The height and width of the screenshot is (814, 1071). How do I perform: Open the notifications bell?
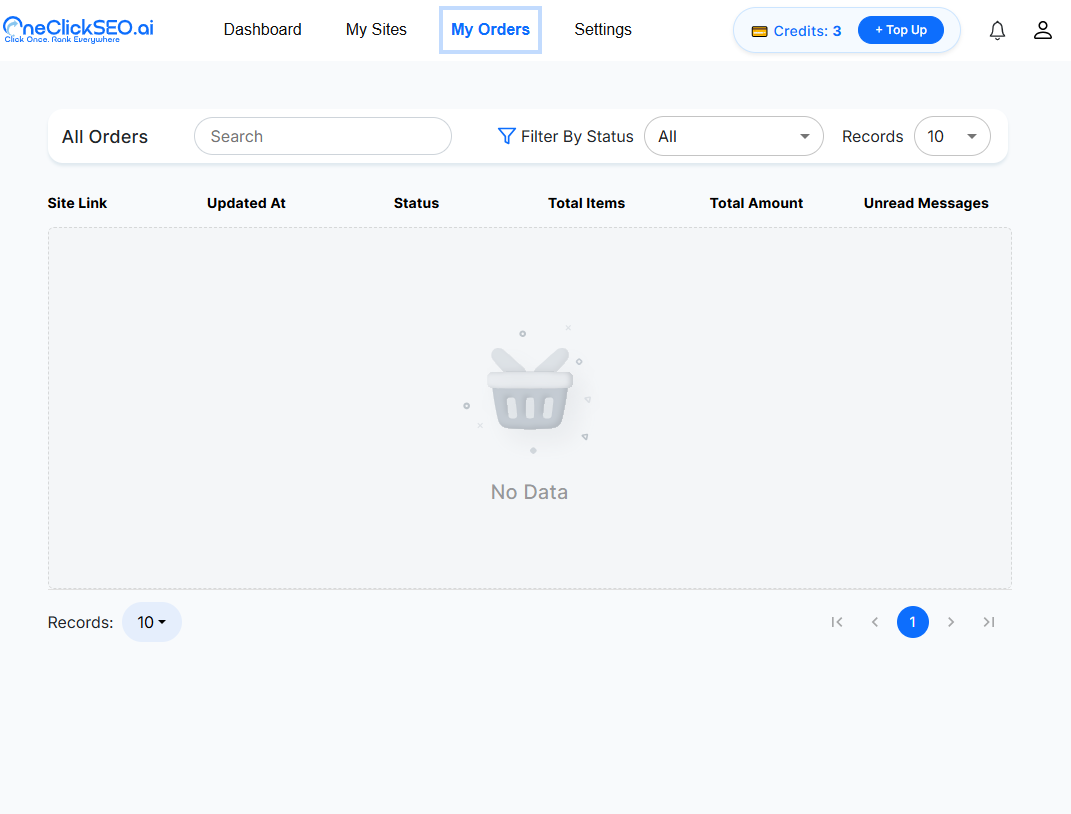[997, 30]
